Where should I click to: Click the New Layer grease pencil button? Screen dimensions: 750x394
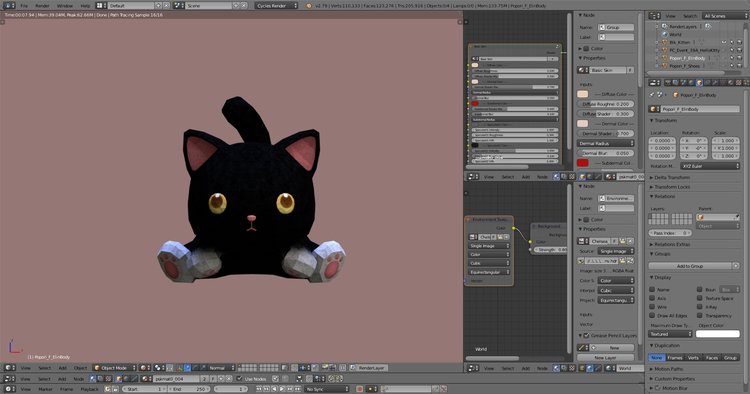pos(606,358)
